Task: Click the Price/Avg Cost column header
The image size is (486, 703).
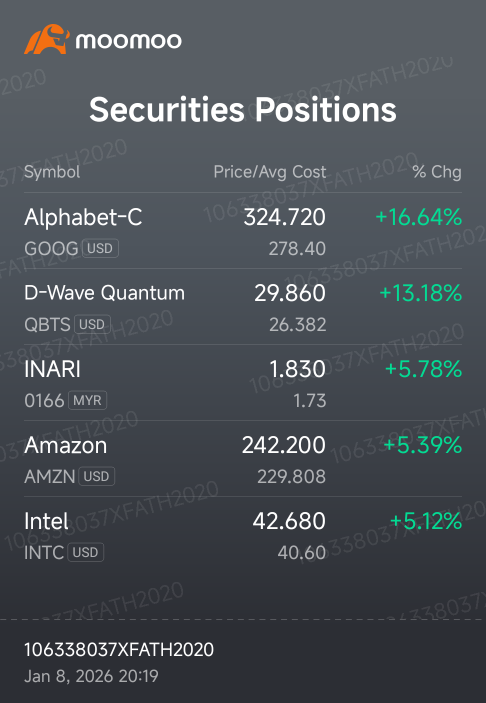Action: [x=270, y=172]
